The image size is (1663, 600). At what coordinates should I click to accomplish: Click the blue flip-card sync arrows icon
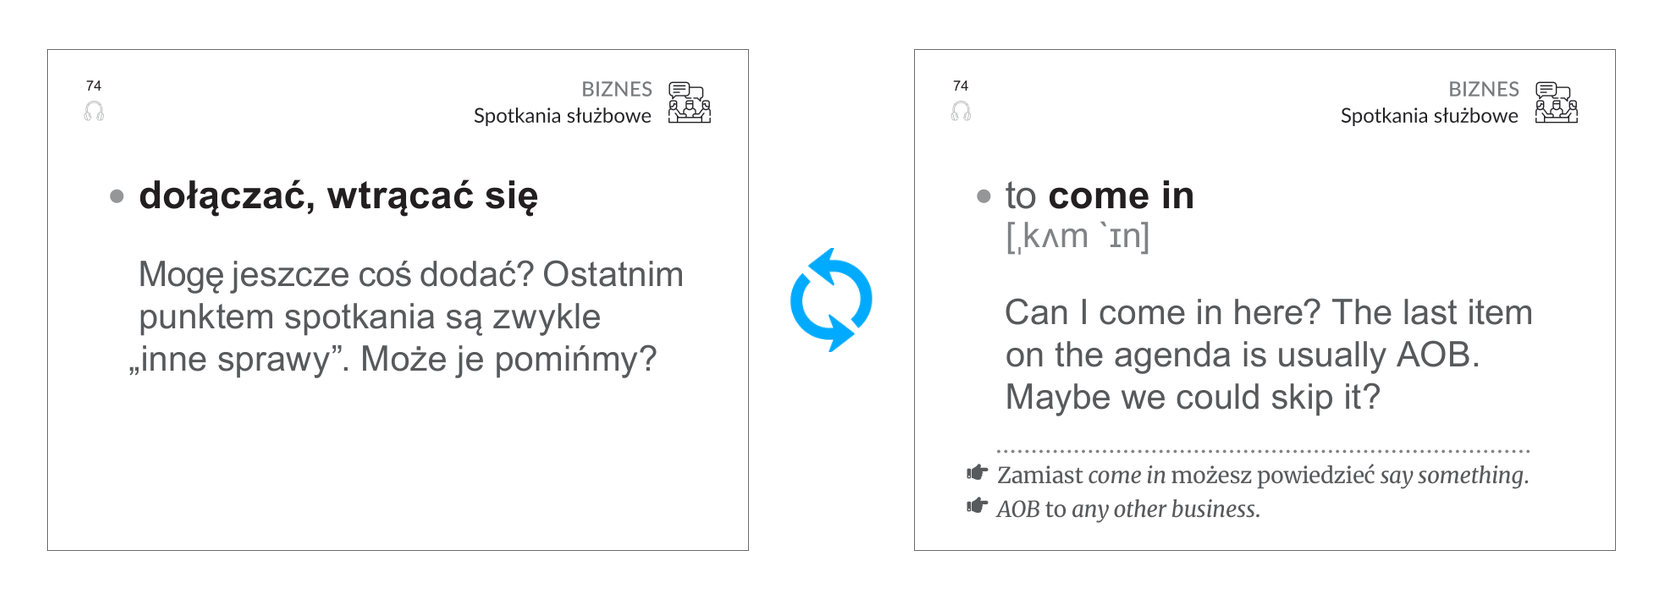[831, 300]
